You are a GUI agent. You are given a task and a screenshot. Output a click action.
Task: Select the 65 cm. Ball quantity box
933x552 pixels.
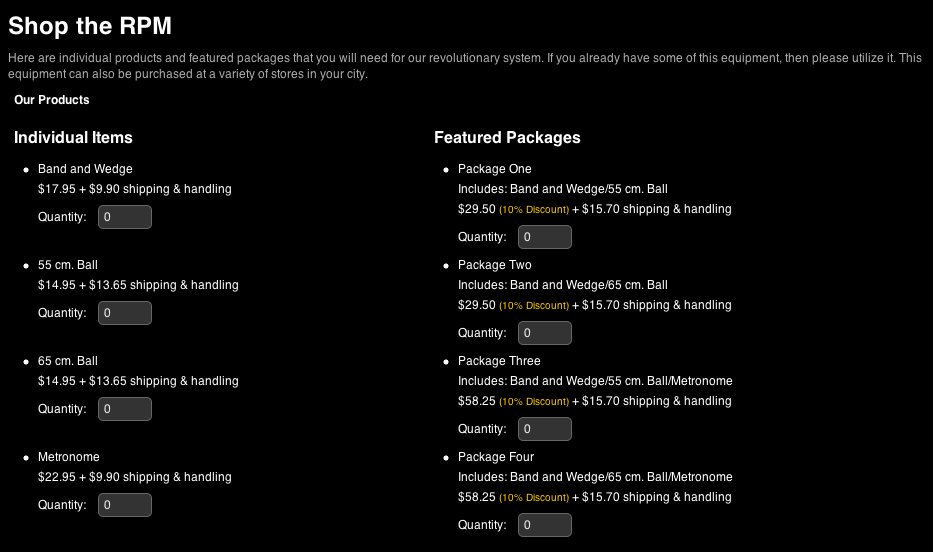point(125,409)
